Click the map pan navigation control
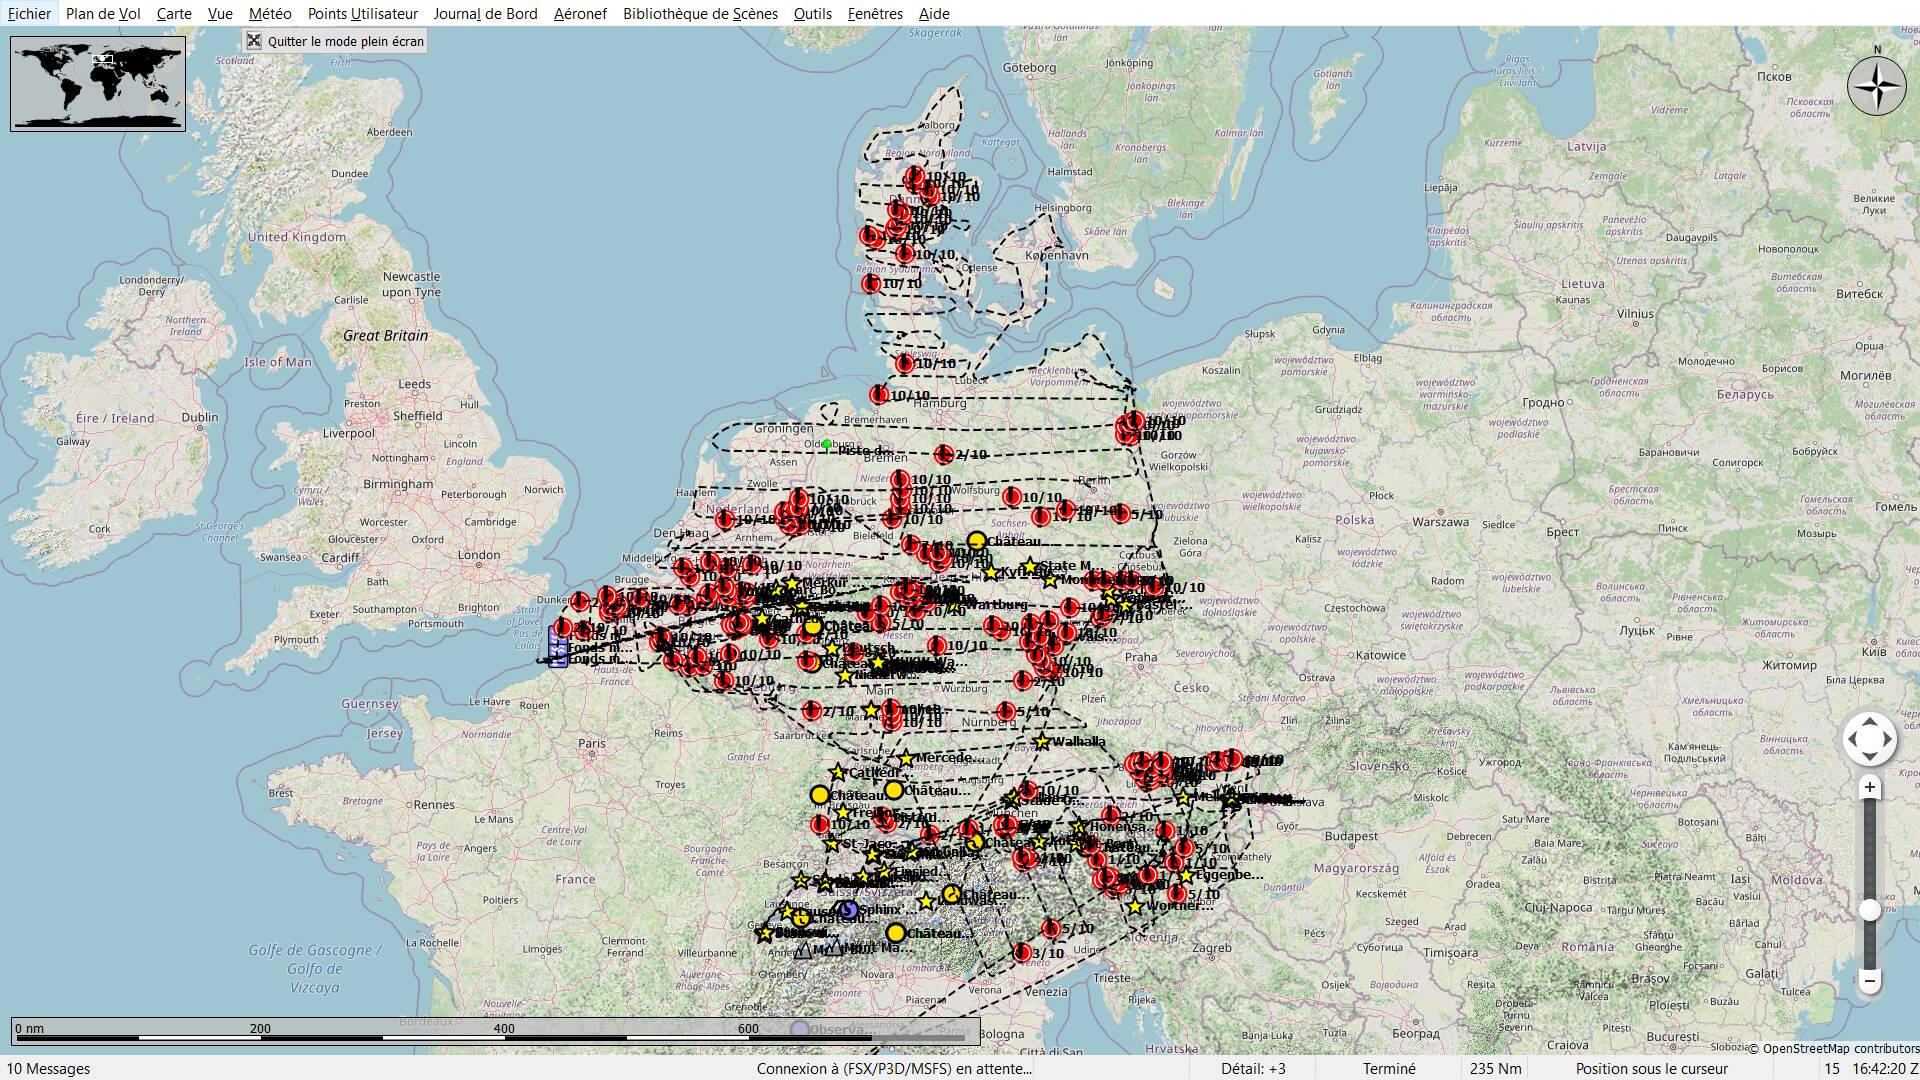Screen dimensions: 1920x1080 [x=1869, y=740]
